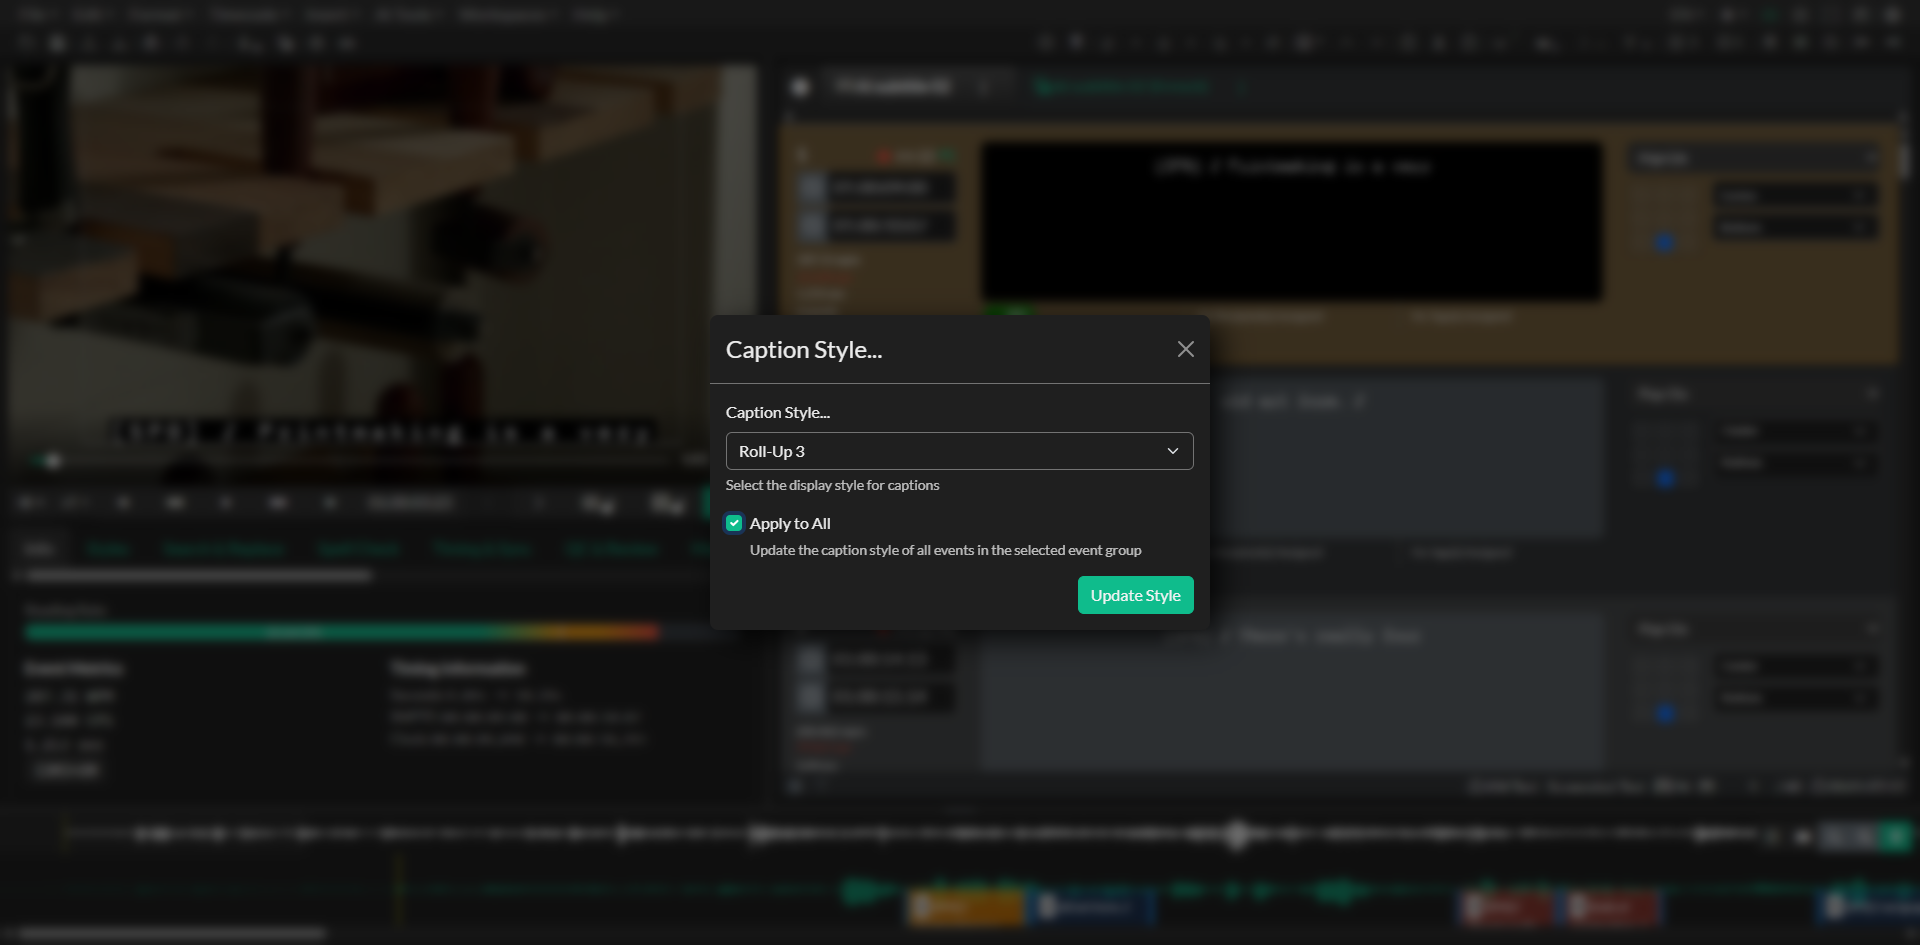1920x945 pixels.
Task: Open the Help menu
Action: tap(593, 14)
